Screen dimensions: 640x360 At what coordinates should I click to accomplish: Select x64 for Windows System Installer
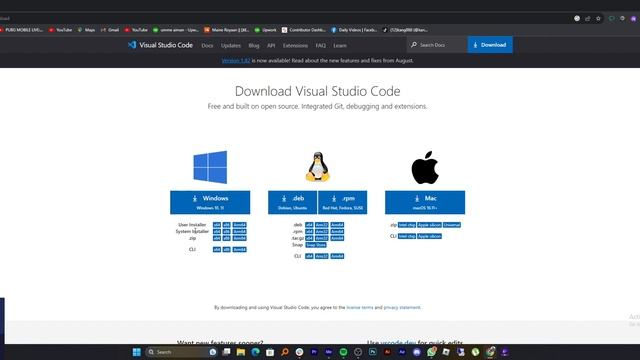click(x=217, y=231)
